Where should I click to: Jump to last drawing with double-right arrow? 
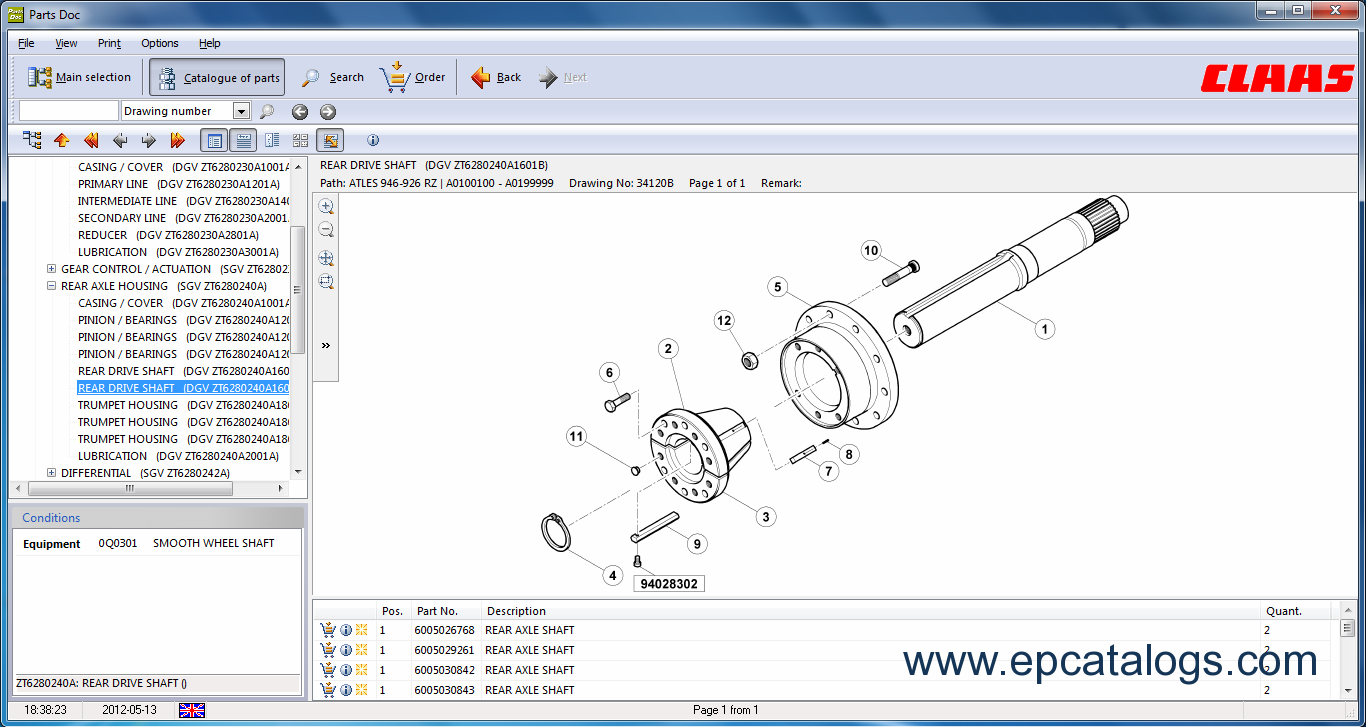178,140
